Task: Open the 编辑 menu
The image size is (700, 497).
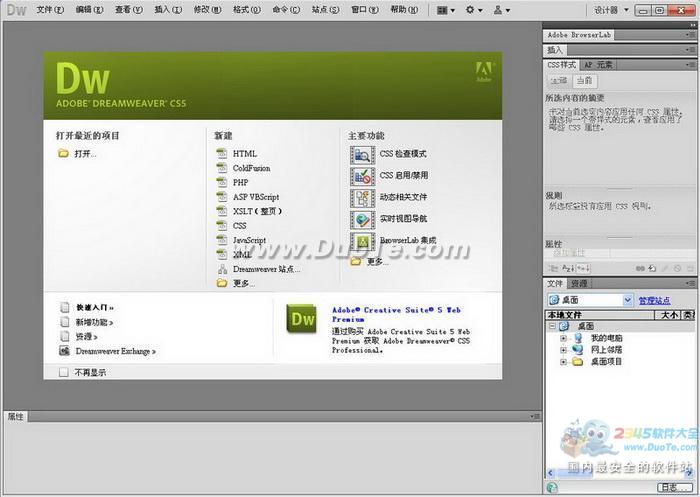Action: [x=89, y=9]
